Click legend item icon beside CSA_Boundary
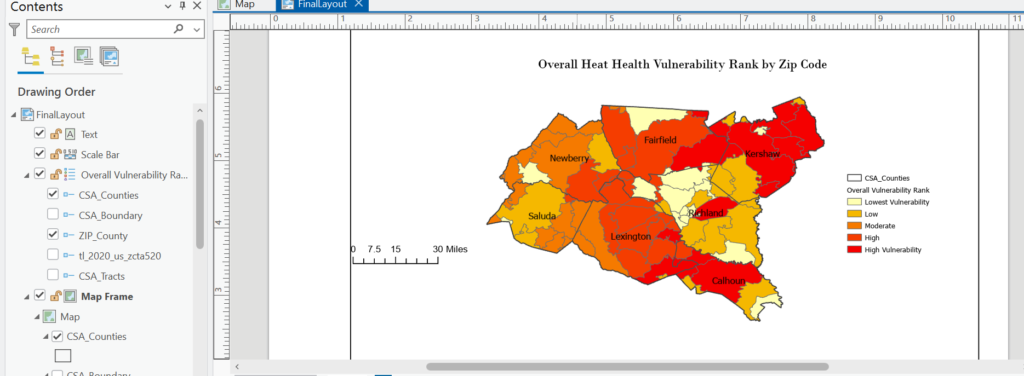Image resolution: width=1024 pixels, height=376 pixels. 69,215
